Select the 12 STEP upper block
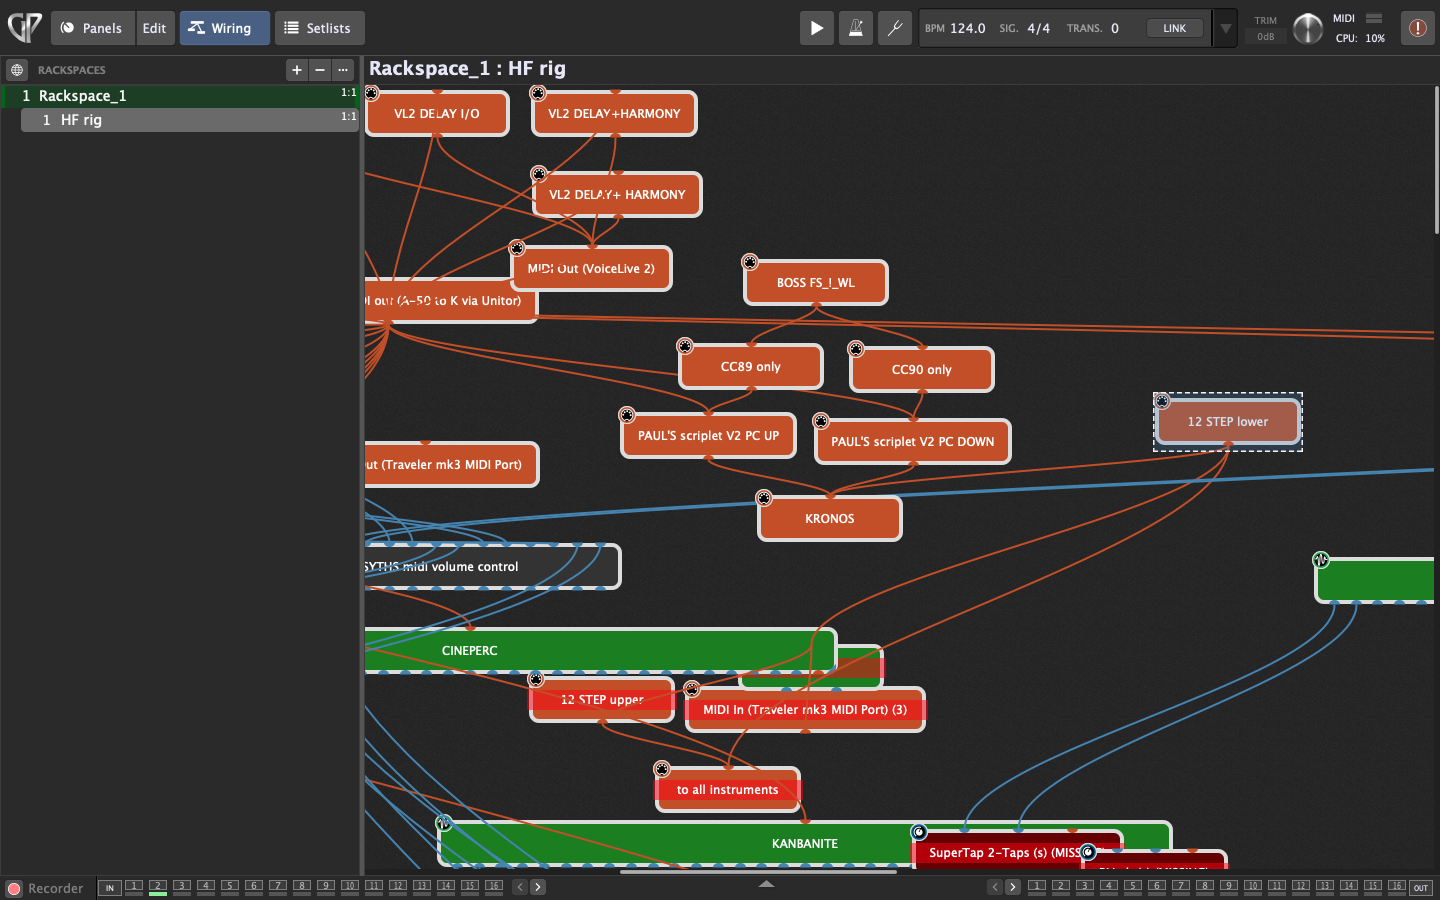This screenshot has height=900, width=1440. [x=602, y=700]
